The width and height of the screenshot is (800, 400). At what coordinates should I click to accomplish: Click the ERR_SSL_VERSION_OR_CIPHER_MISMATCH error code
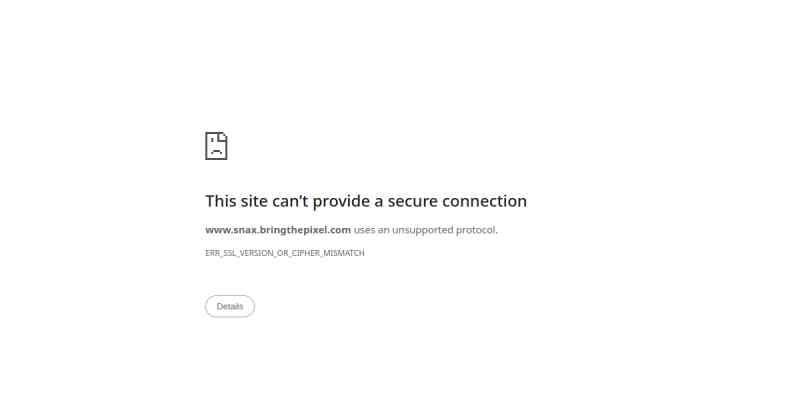point(285,253)
